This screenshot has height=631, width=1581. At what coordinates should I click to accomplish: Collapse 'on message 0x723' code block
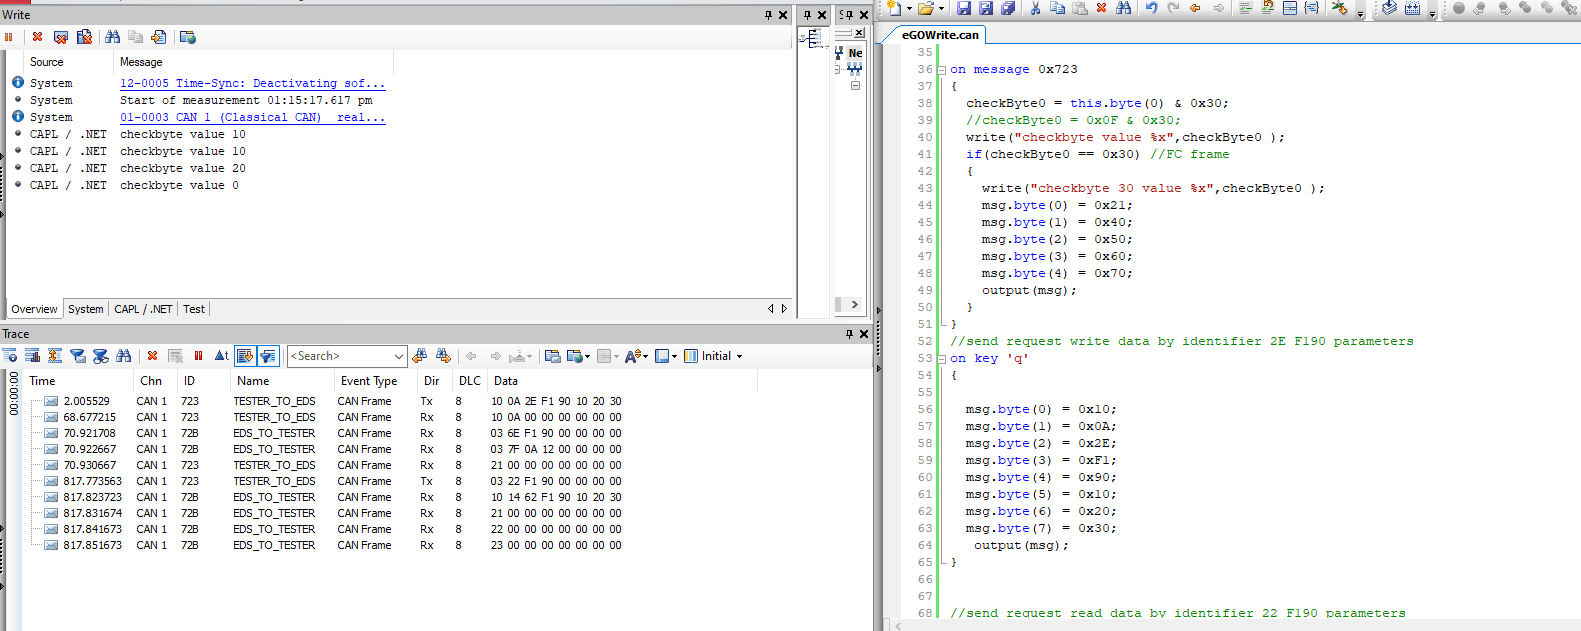[941, 70]
